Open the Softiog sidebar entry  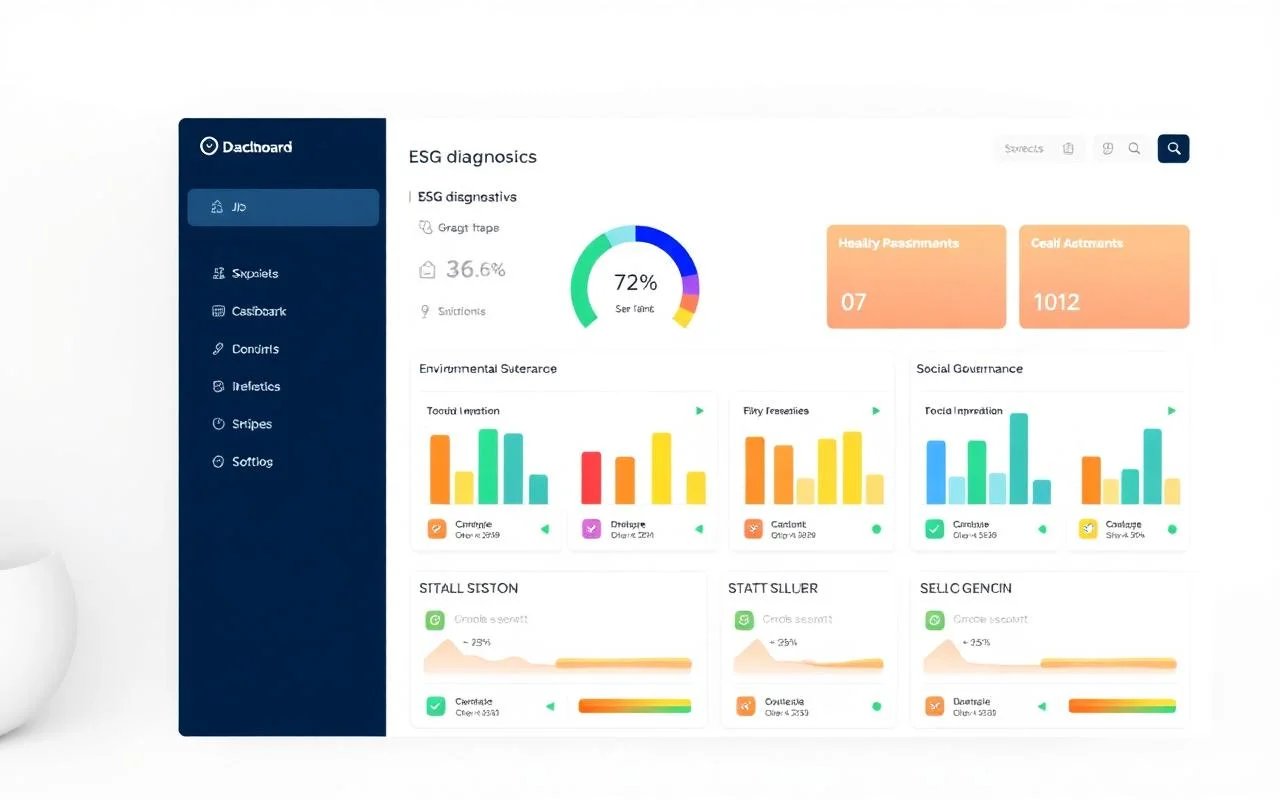[243, 462]
